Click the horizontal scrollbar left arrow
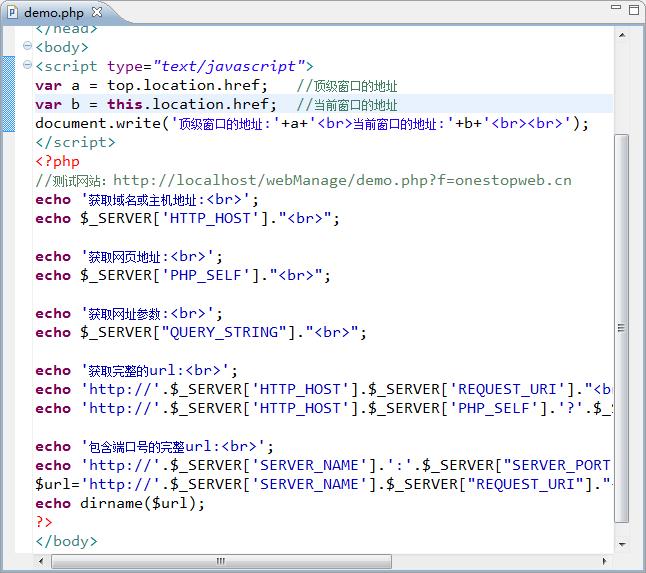 pos(41,561)
